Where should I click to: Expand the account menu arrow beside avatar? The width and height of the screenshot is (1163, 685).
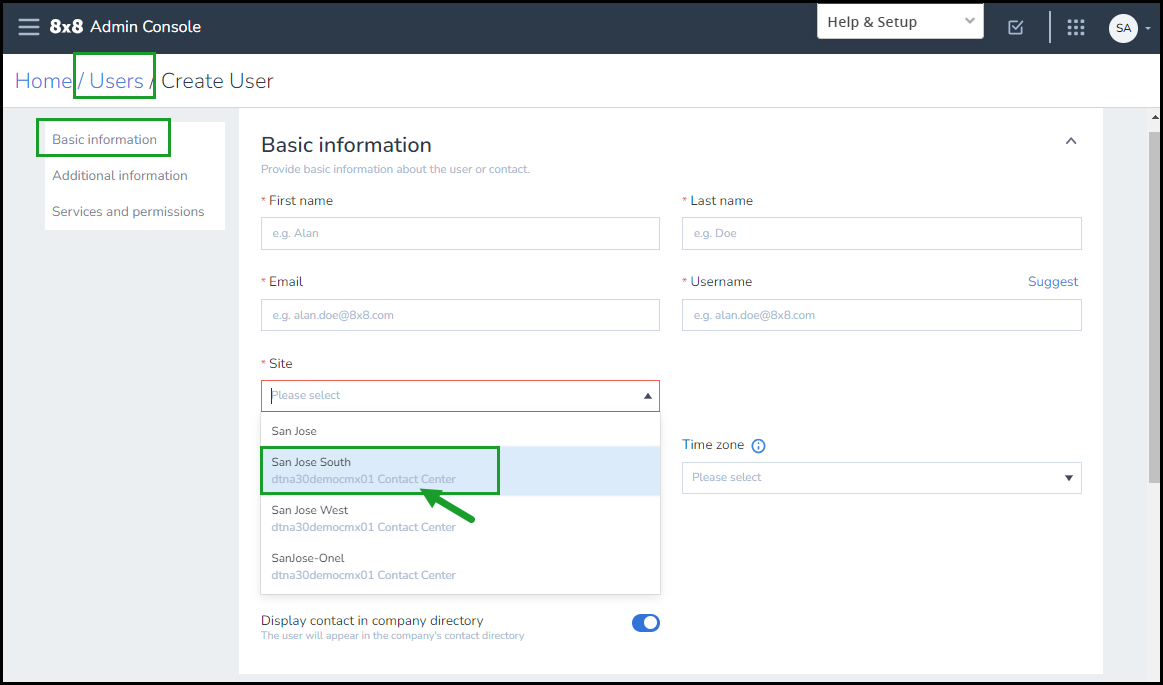pyautogui.click(x=1148, y=28)
